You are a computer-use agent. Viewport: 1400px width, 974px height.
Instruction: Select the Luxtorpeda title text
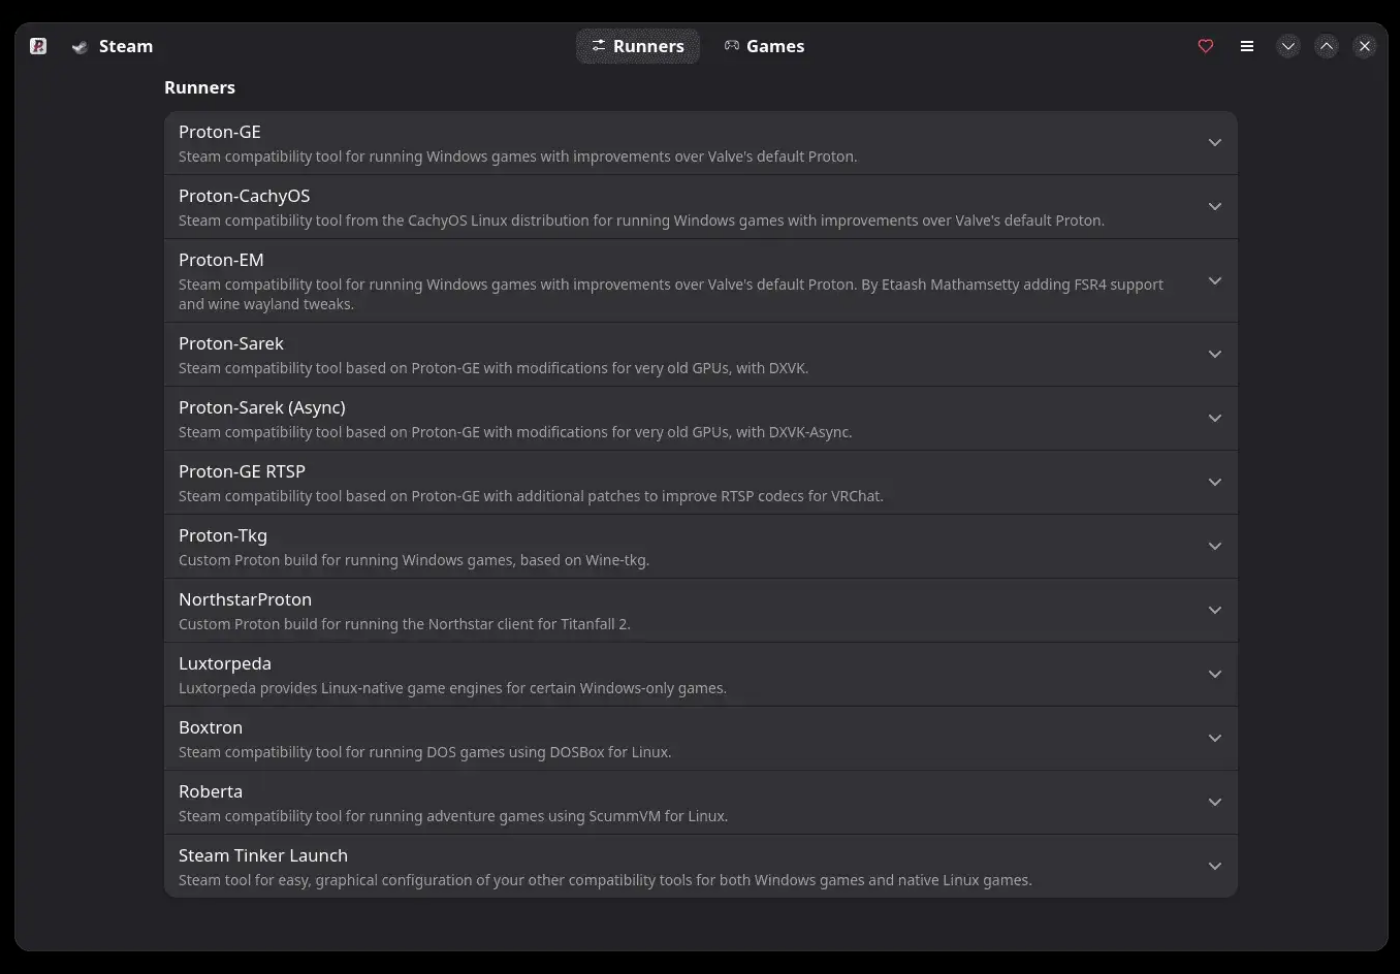tap(225, 664)
